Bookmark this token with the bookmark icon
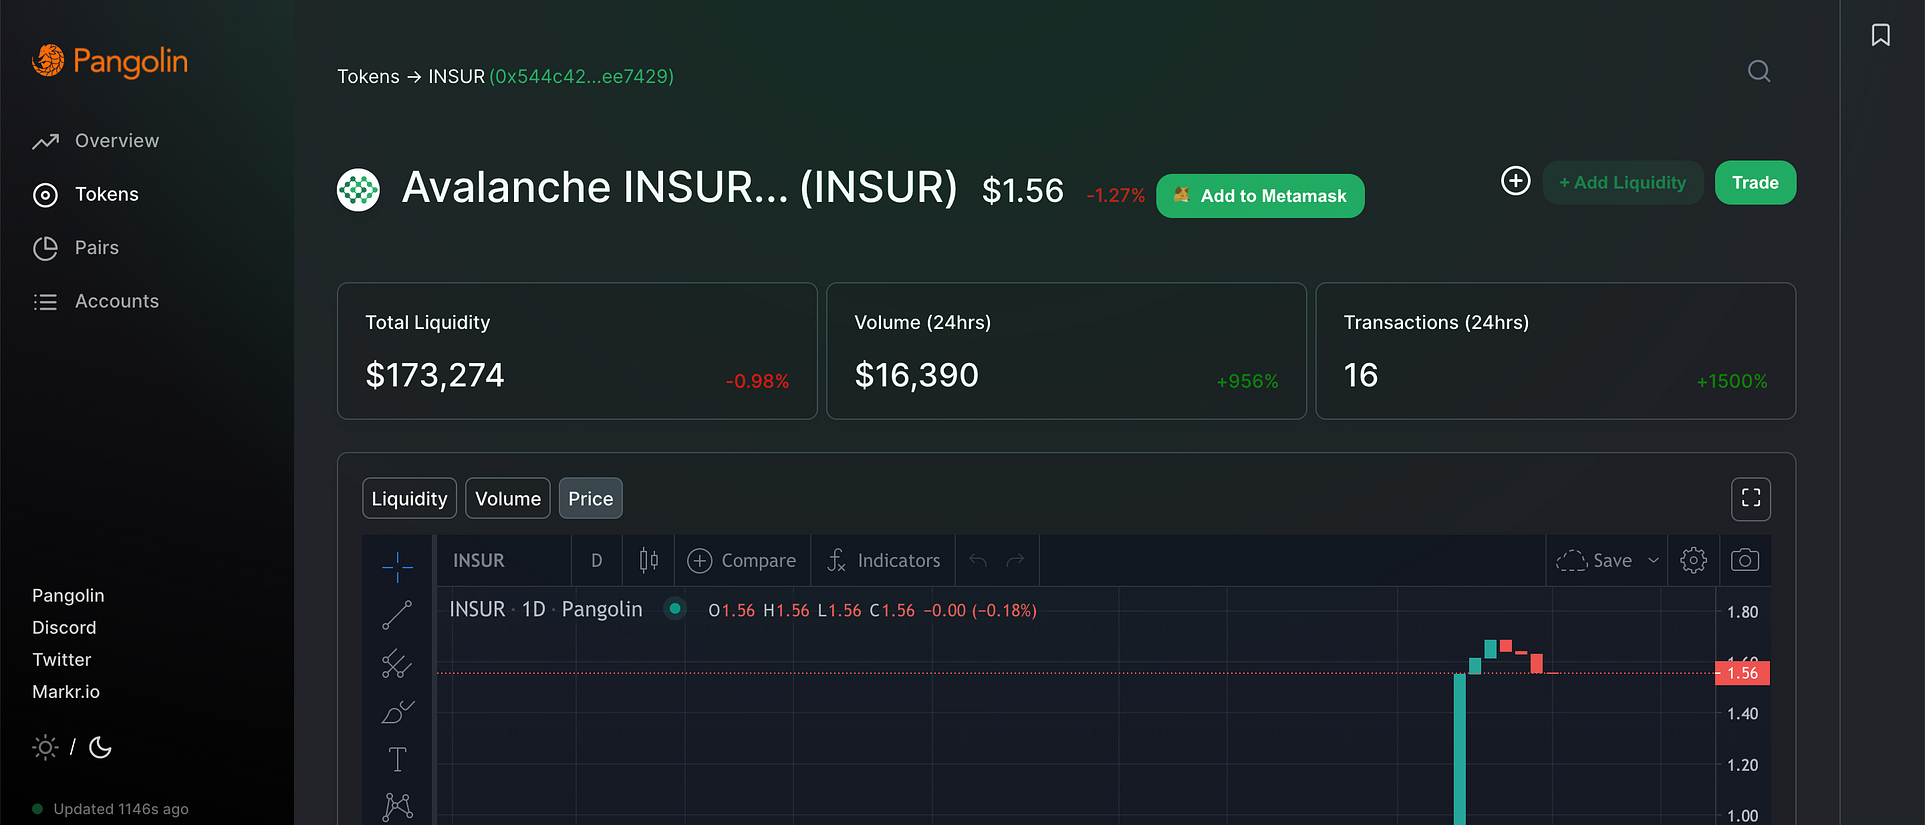 point(1881,35)
